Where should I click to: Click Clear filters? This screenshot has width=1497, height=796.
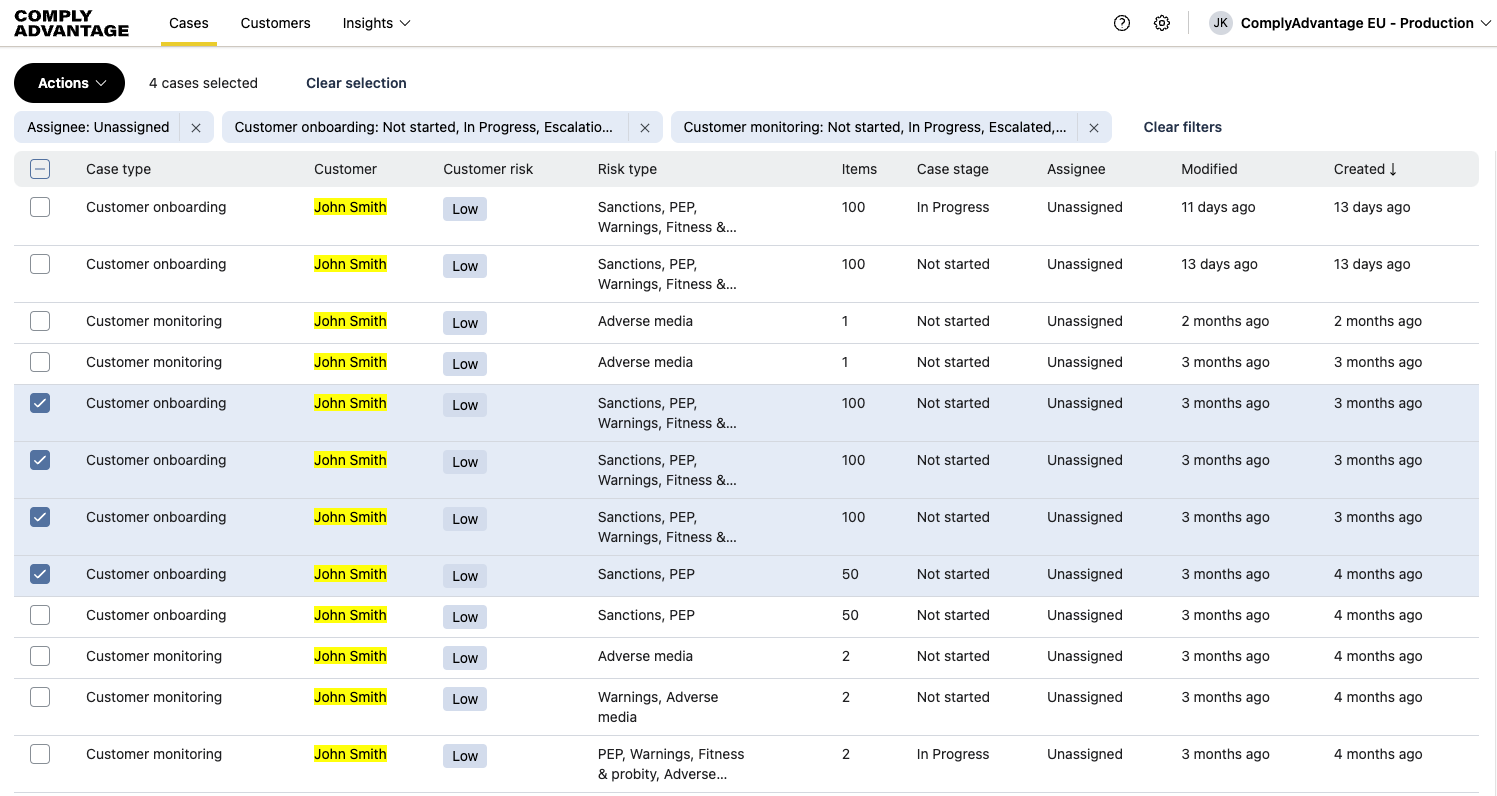1182,127
